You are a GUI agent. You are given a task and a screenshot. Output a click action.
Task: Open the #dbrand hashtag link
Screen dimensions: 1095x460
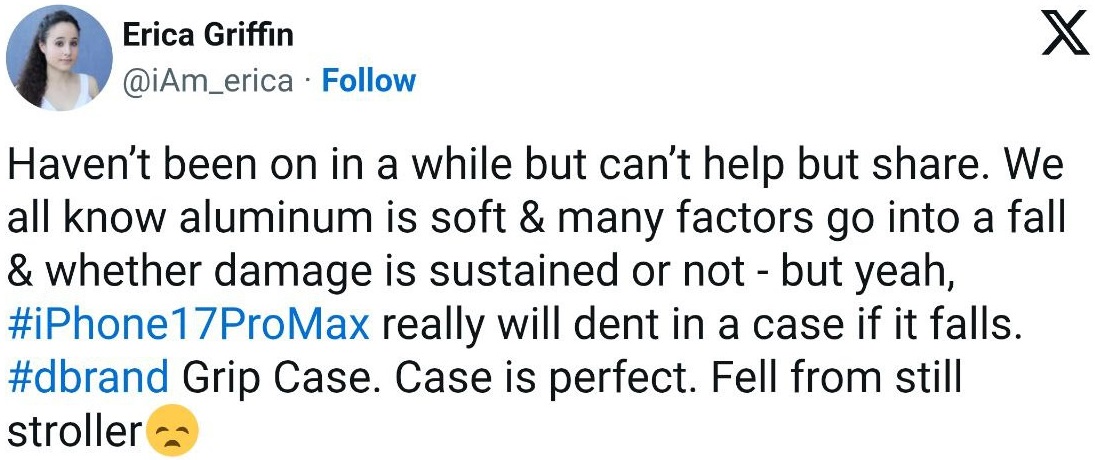click(88, 379)
